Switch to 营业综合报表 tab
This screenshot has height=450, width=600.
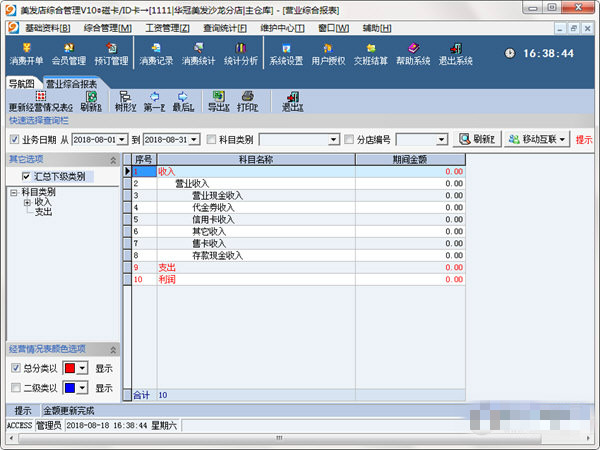[72, 83]
